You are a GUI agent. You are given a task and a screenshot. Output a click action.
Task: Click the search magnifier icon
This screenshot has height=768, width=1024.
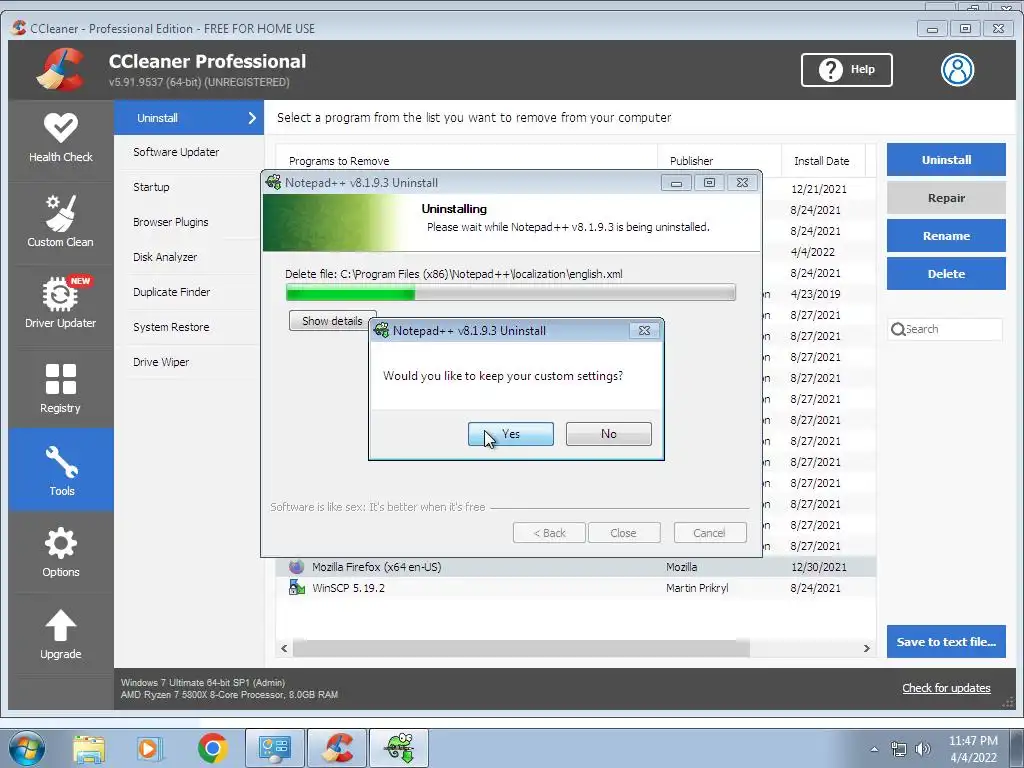click(x=898, y=330)
